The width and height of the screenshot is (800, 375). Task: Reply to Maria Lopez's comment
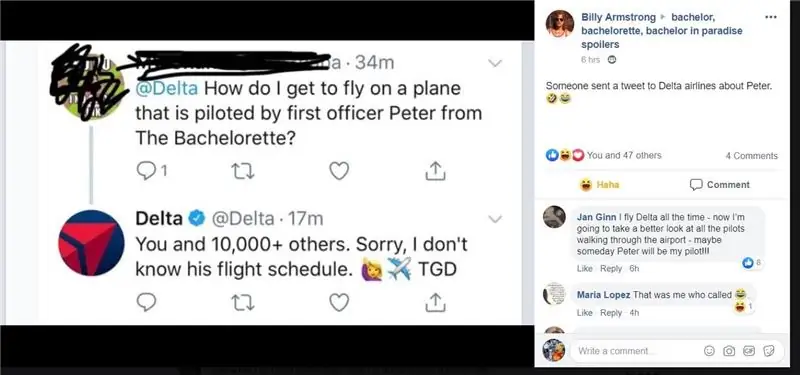tap(611, 313)
